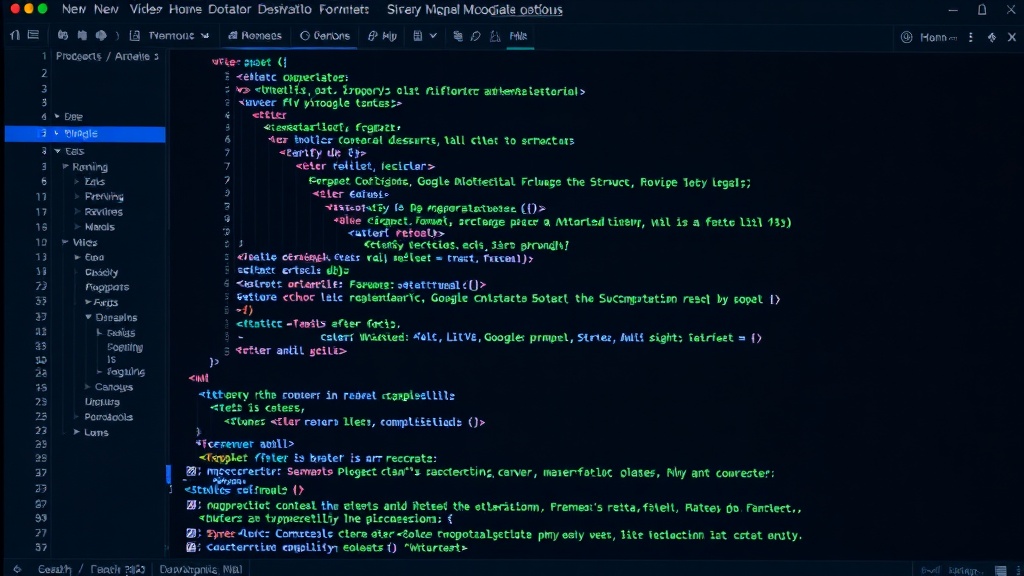Click the circular user icon beside Honn
Screen dimensions: 1024x576
(906, 37)
